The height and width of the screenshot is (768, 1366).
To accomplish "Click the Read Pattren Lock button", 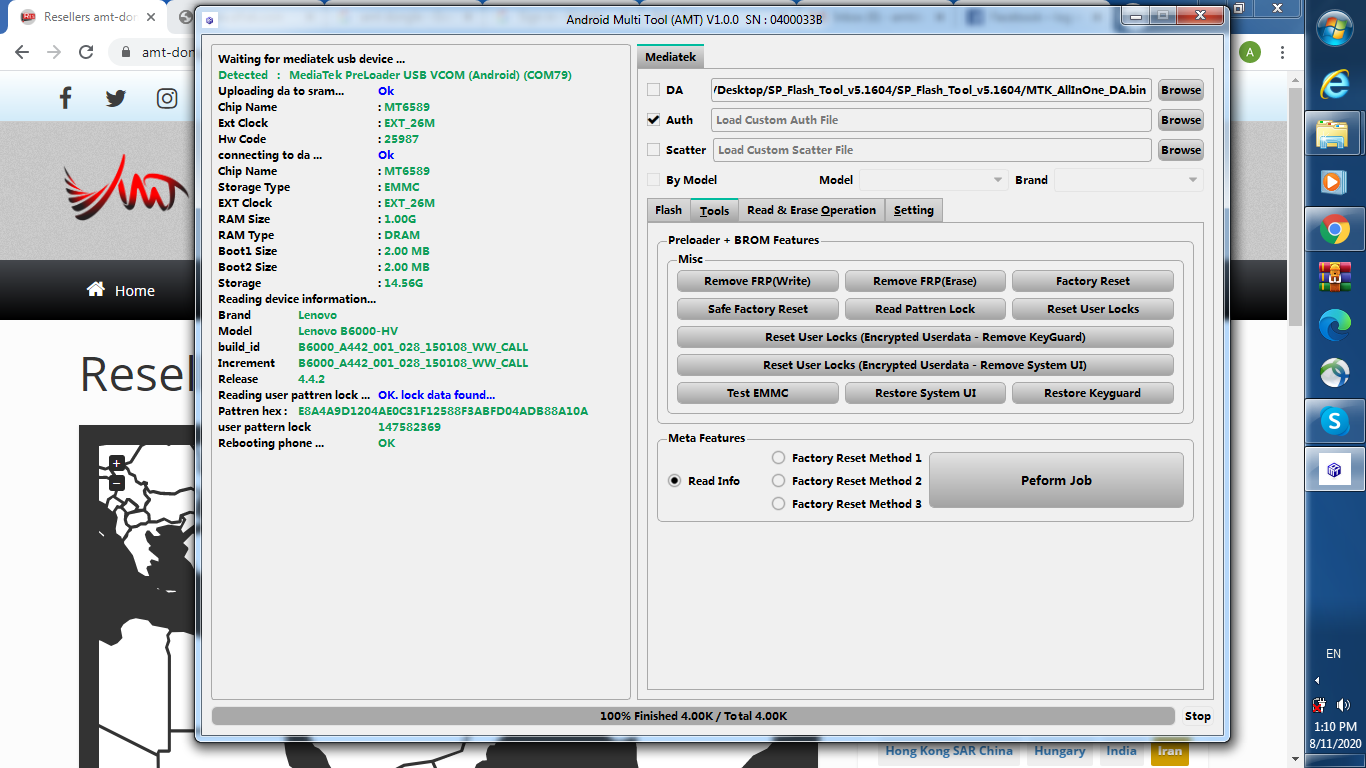I will pos(925,309).
